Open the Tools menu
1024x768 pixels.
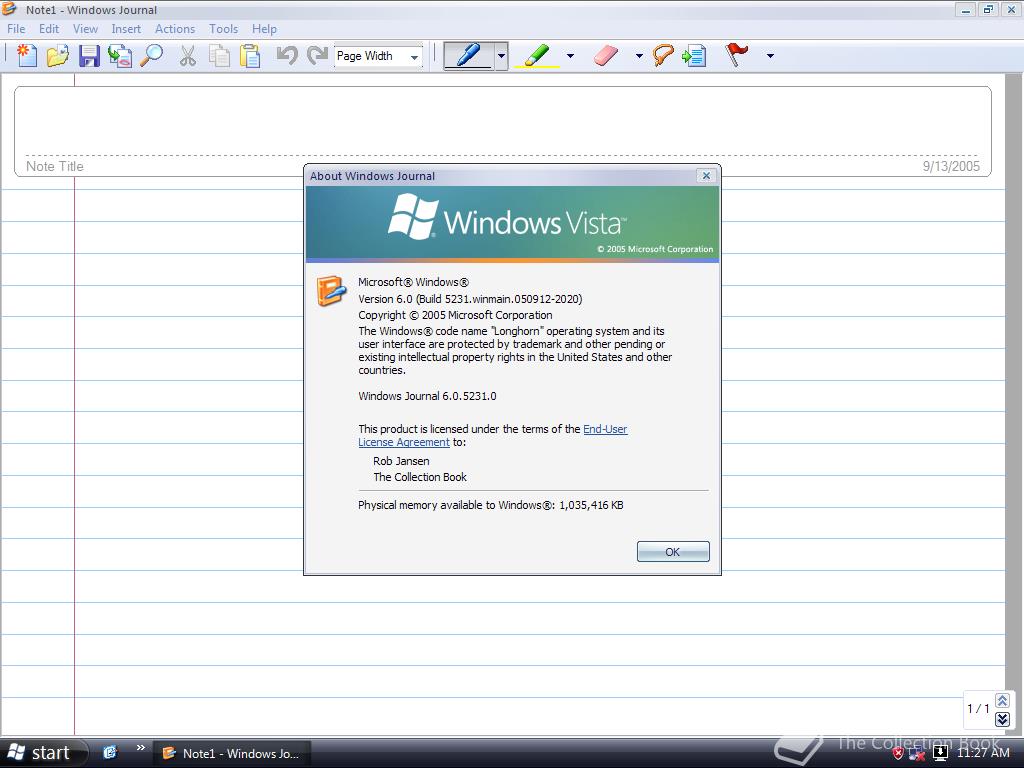tap(223, 29)
